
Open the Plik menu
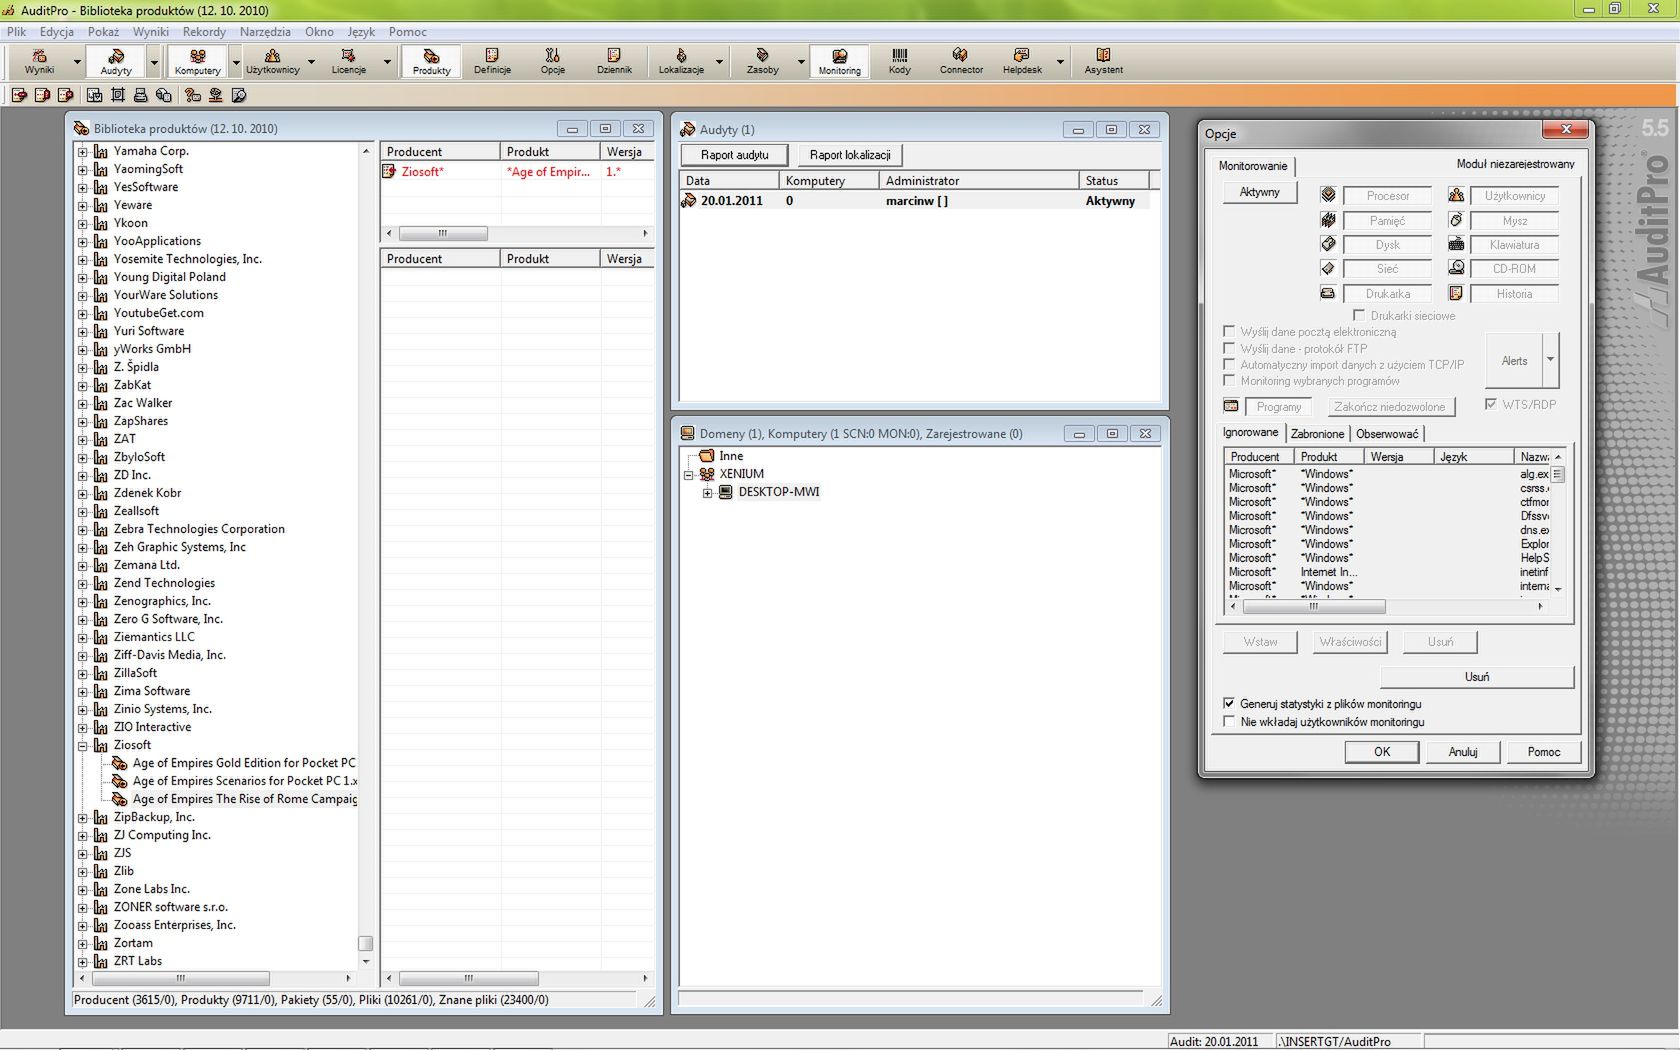17,32
